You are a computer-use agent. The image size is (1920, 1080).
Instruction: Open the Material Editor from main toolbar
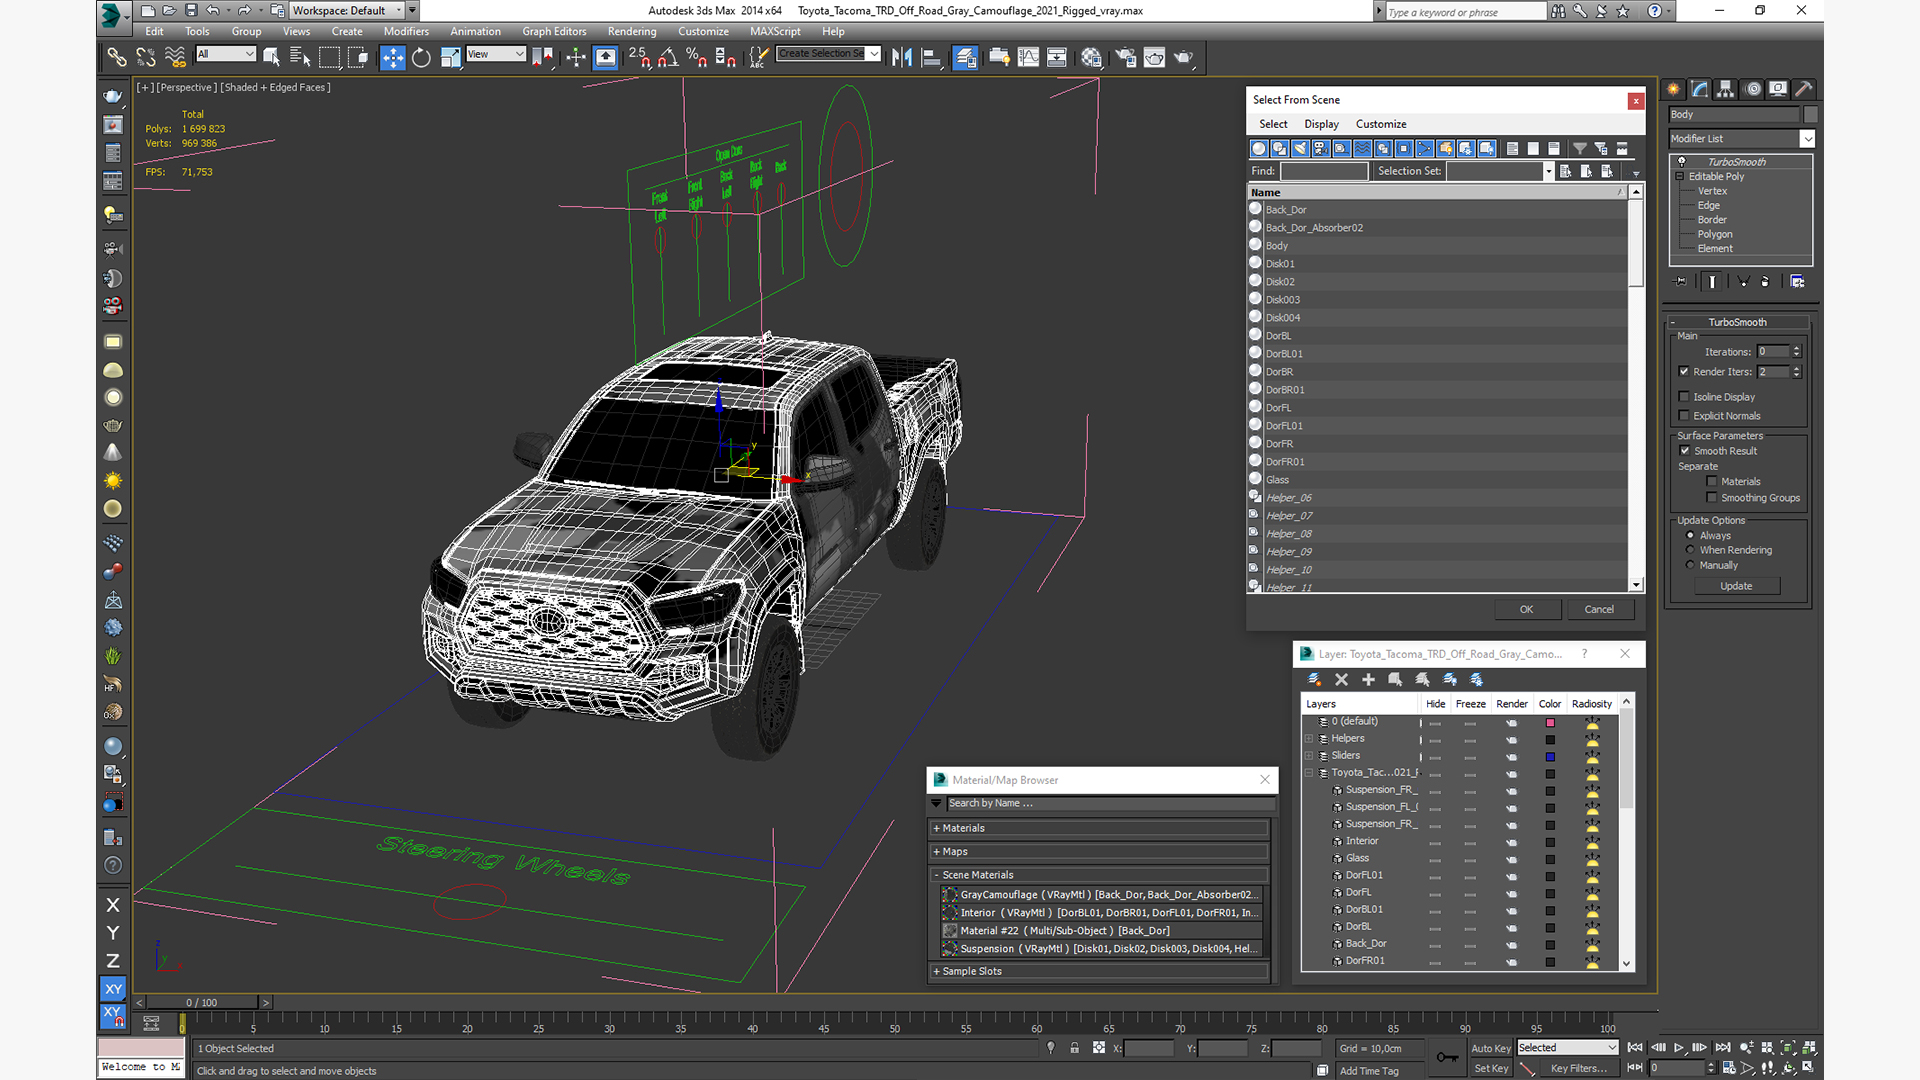click(1091, 57)
